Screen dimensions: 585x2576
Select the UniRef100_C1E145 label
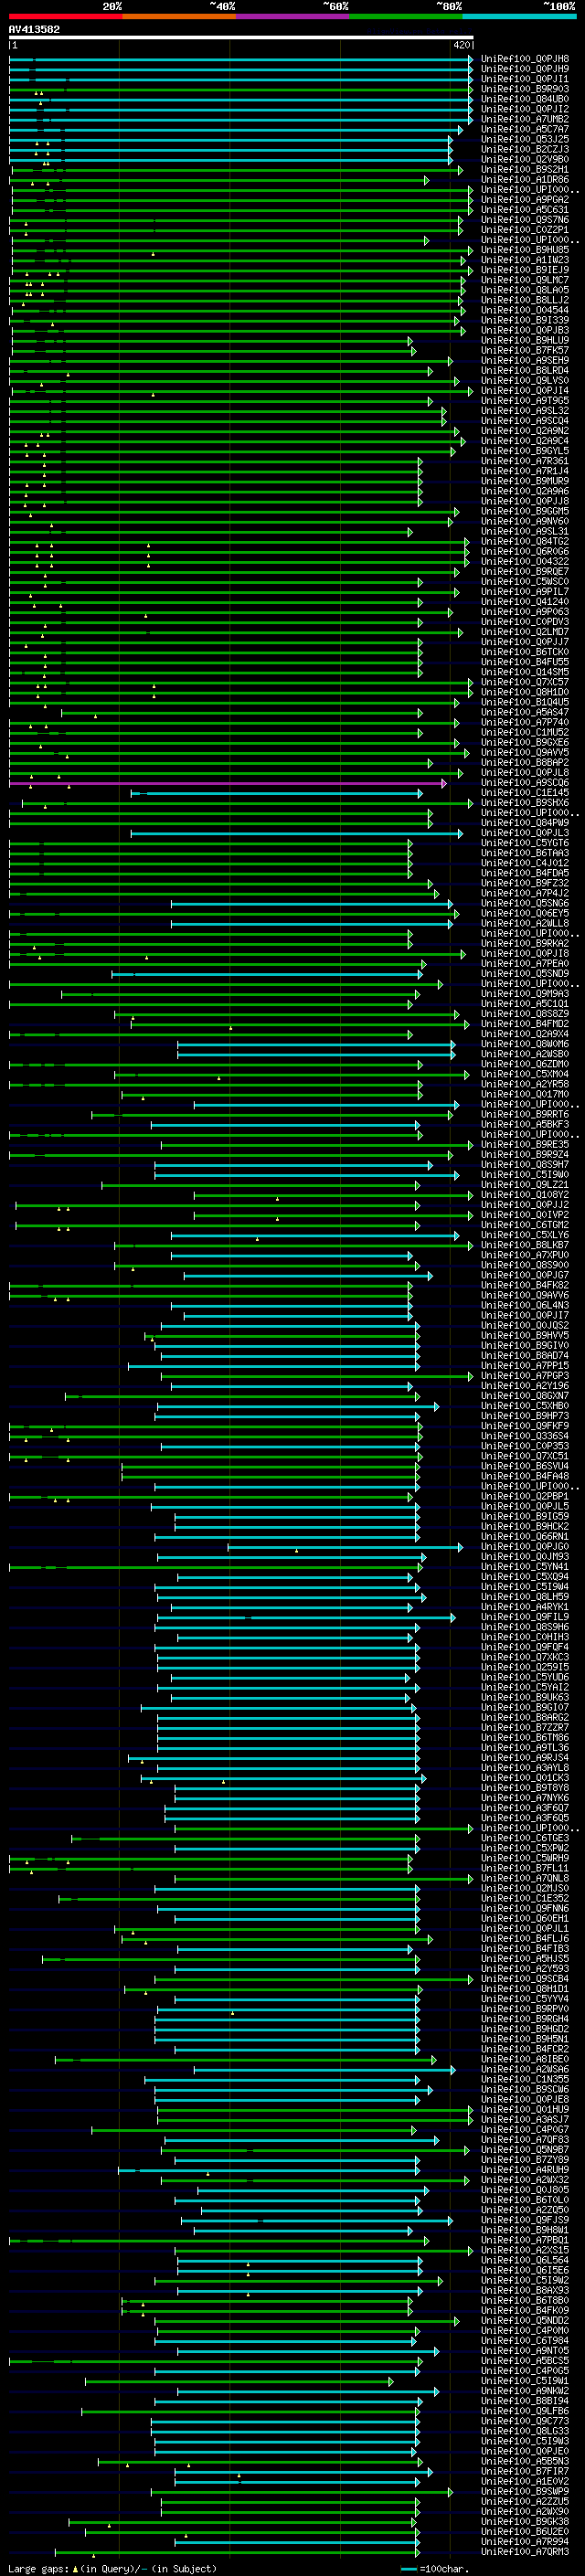click(x=525, y=793)
